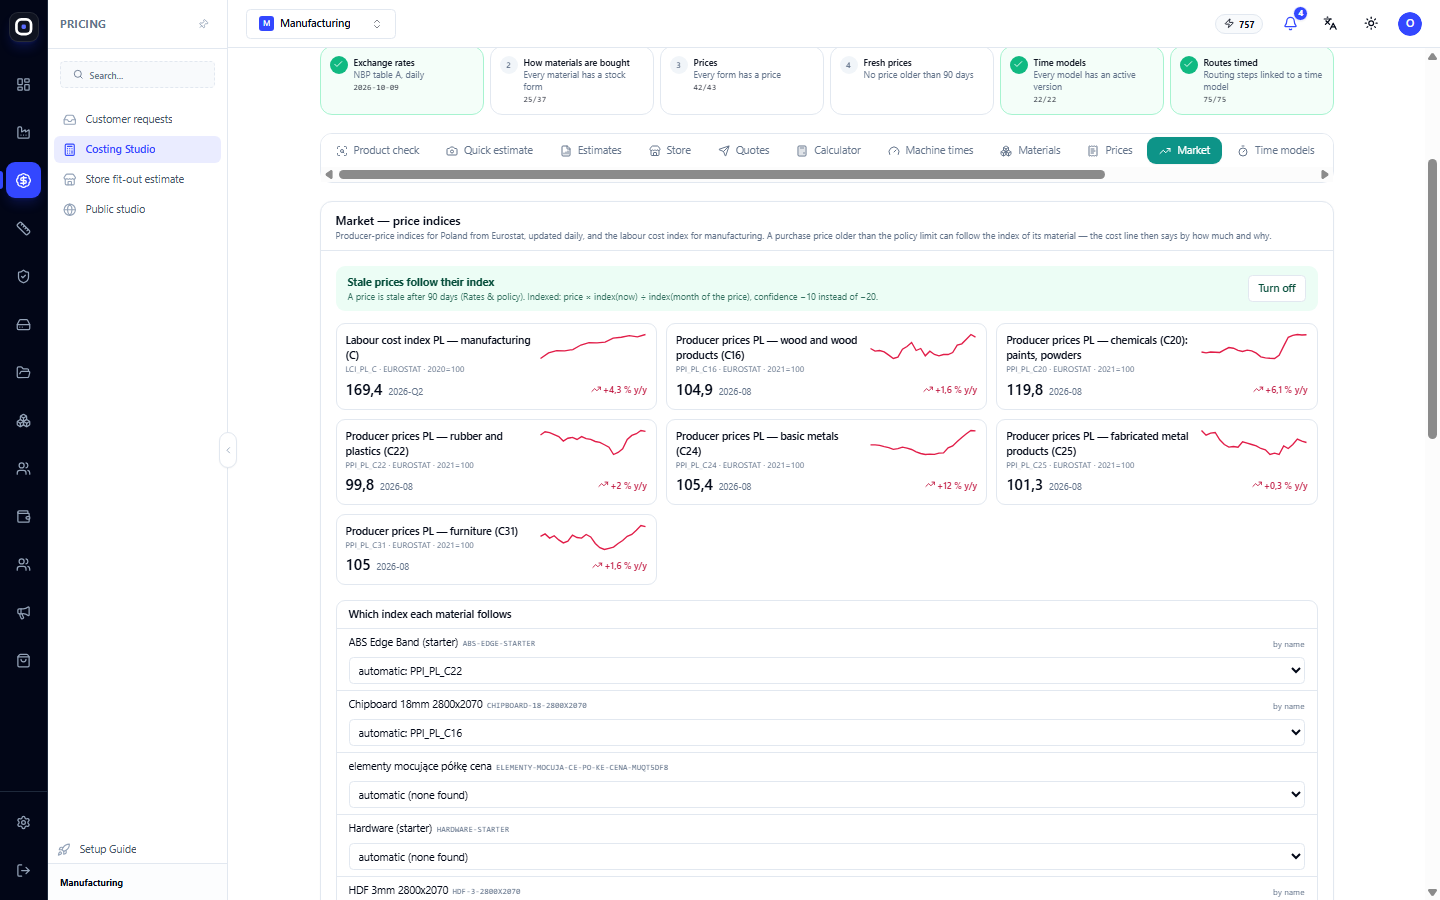
Task: Click the horizontal tab scrollbar thumb
Action: (722, 175)
